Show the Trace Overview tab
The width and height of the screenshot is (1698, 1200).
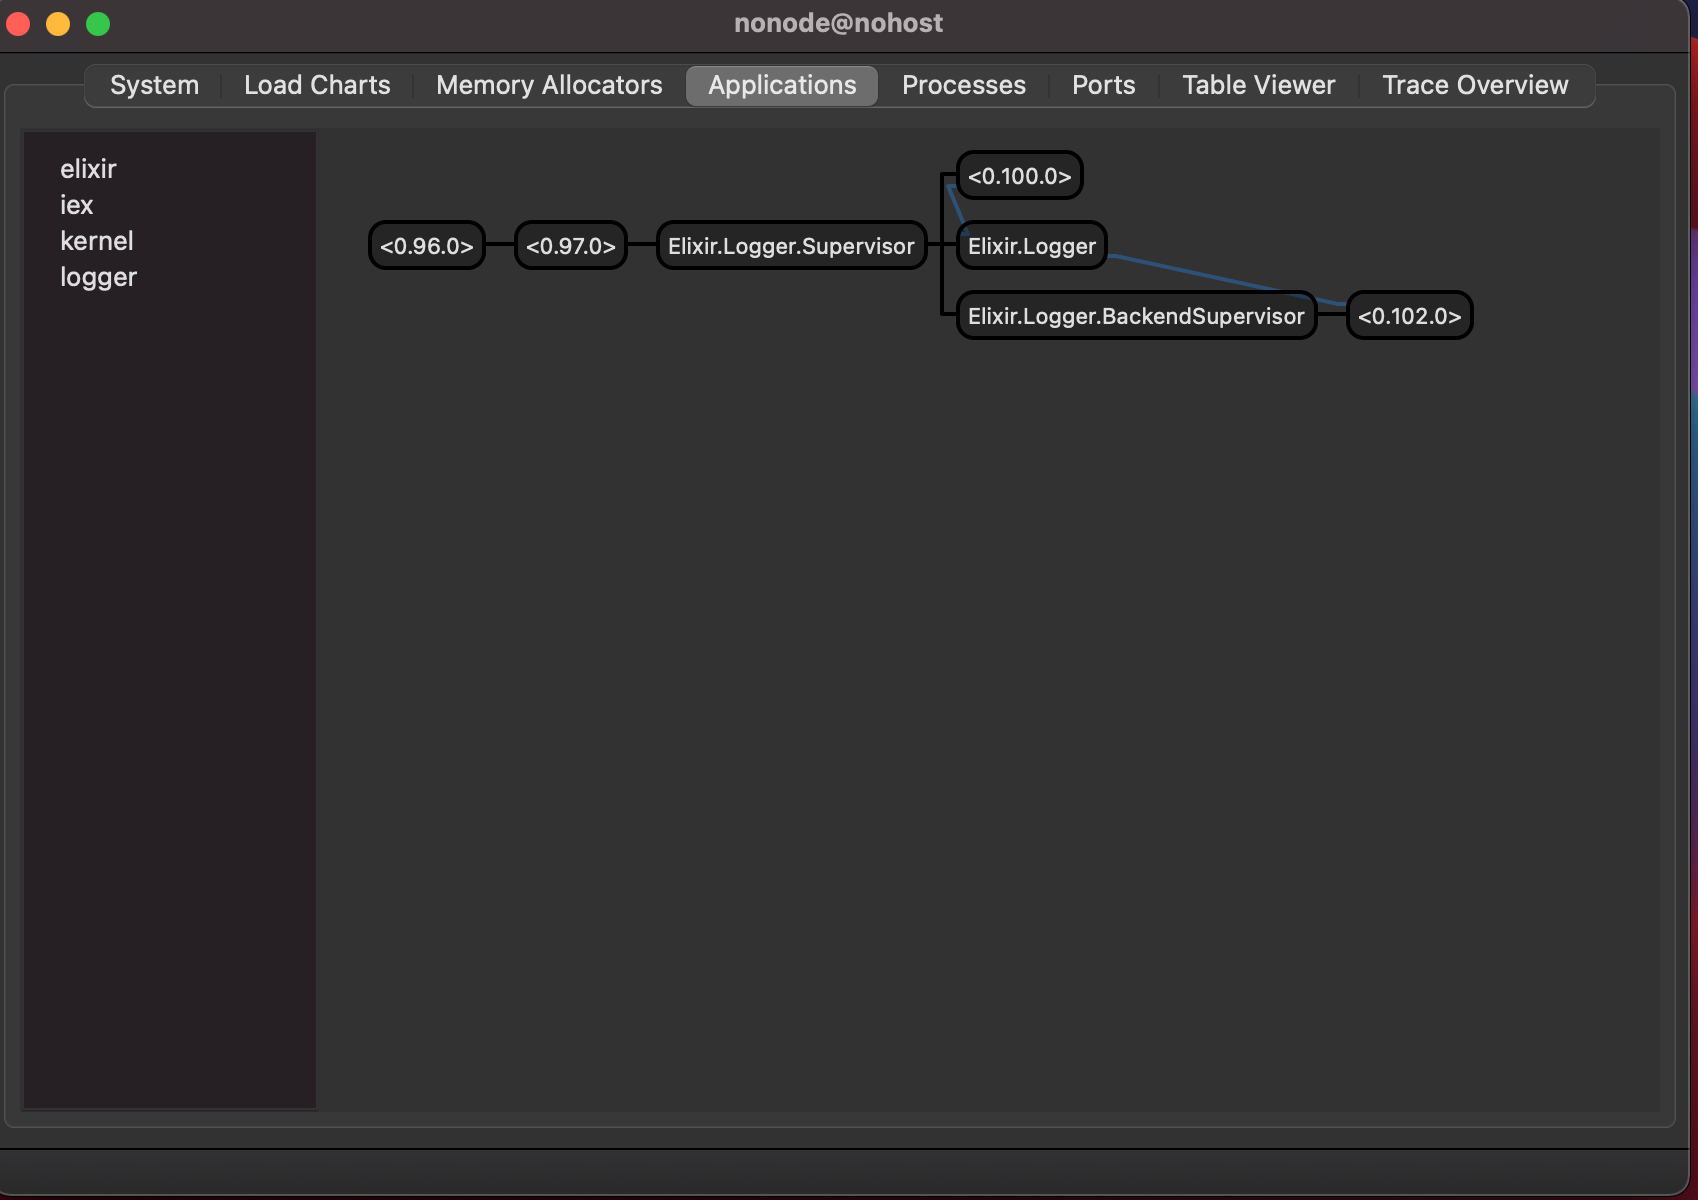[x=1475, y=86]
